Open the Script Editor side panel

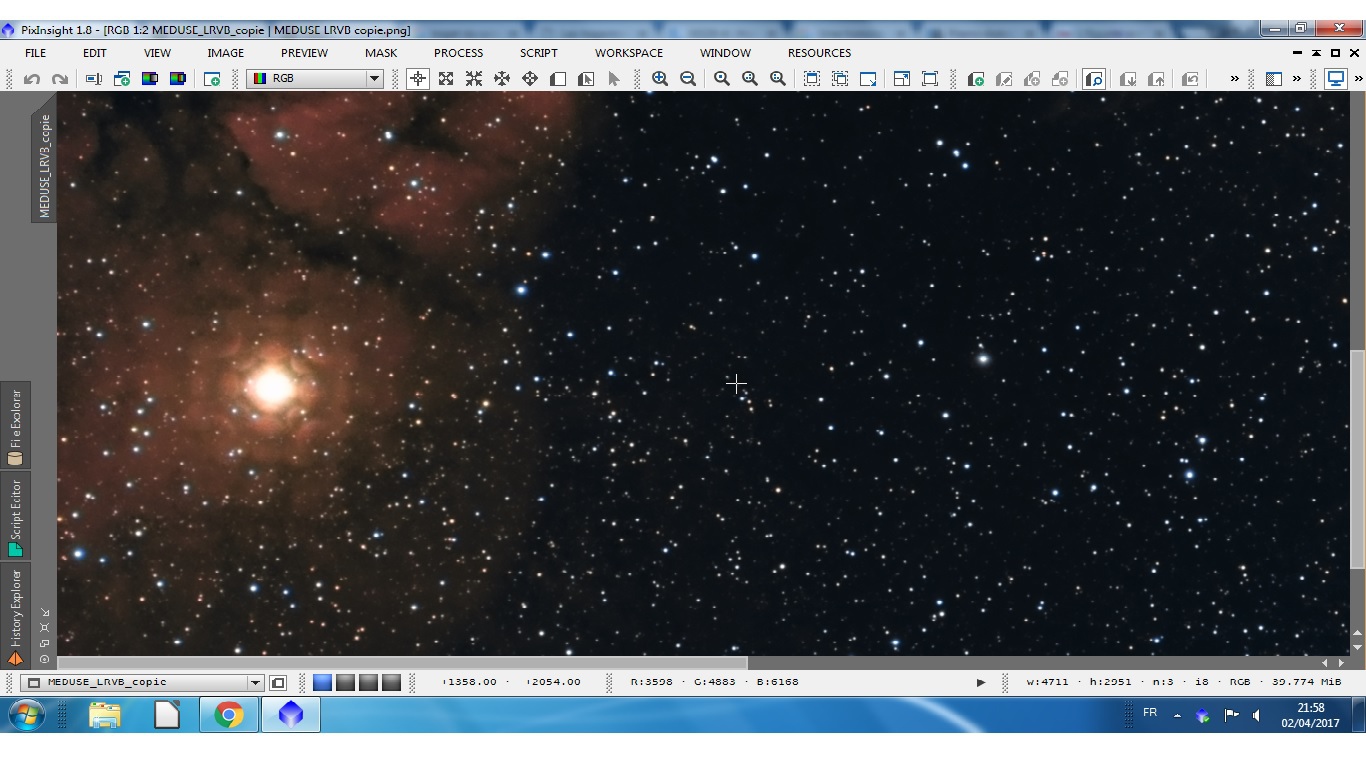pos(15,517)
